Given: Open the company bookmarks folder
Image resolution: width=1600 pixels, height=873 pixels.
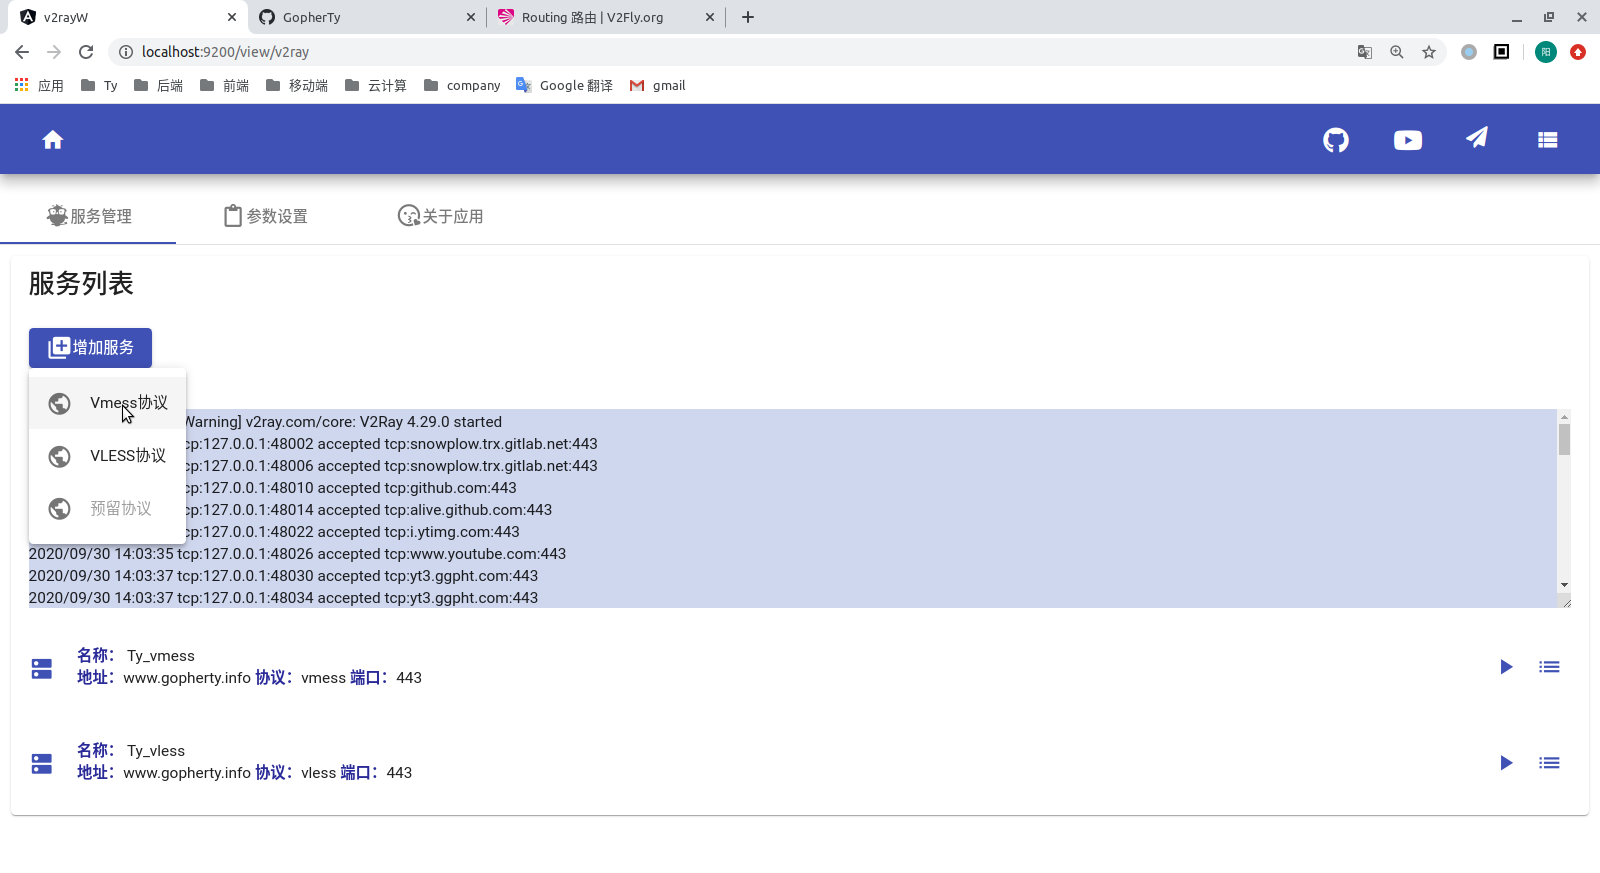Looking at the screenshot, I should tap(462, 86).
